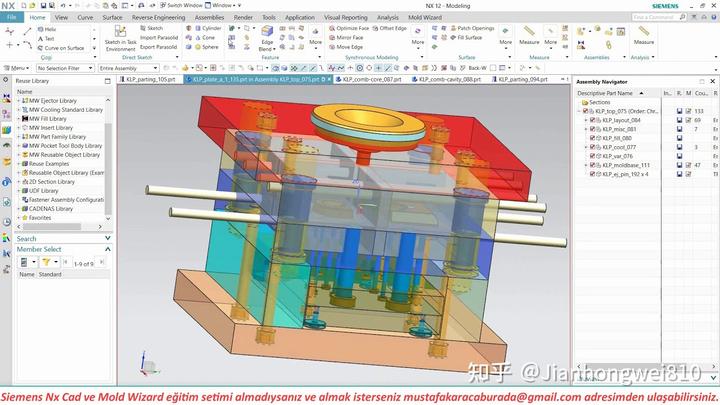This screenshot has width=720, height=405.
Task: Open Reuse Library sidebar tab
Action: pyautogui.click(x=6, y=130)
